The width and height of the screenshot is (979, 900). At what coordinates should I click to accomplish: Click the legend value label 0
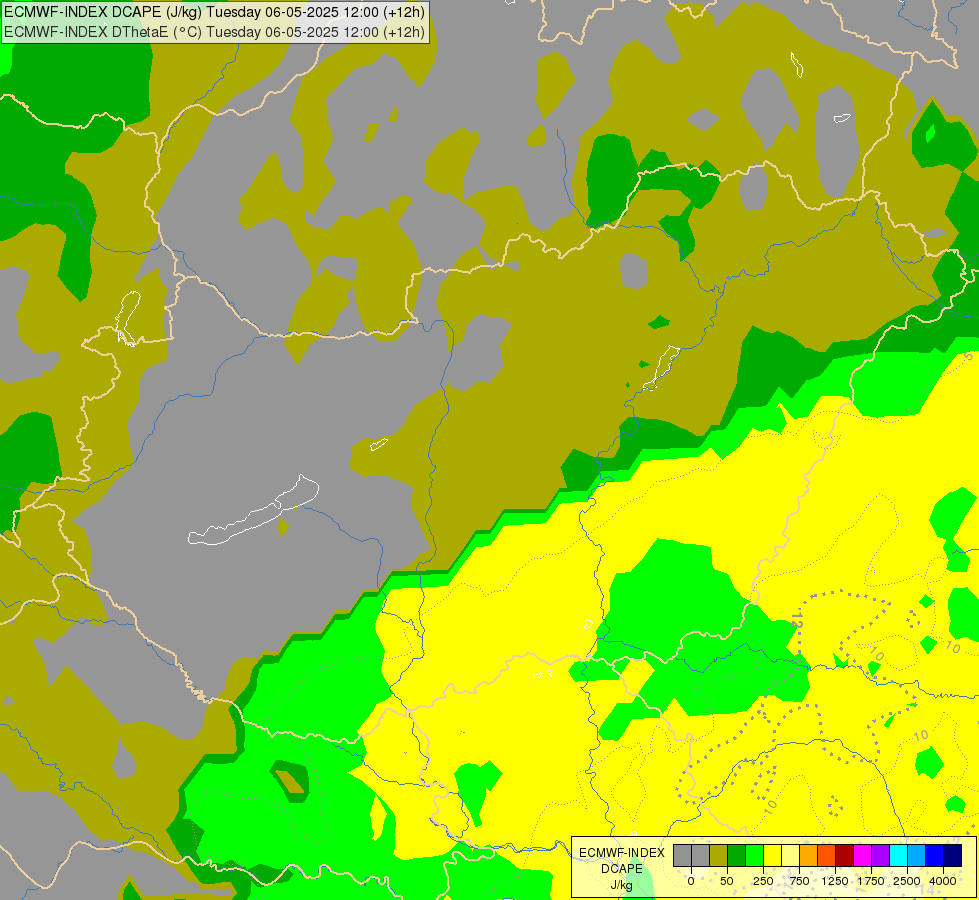pyautogui.click(x=691, y=881)
